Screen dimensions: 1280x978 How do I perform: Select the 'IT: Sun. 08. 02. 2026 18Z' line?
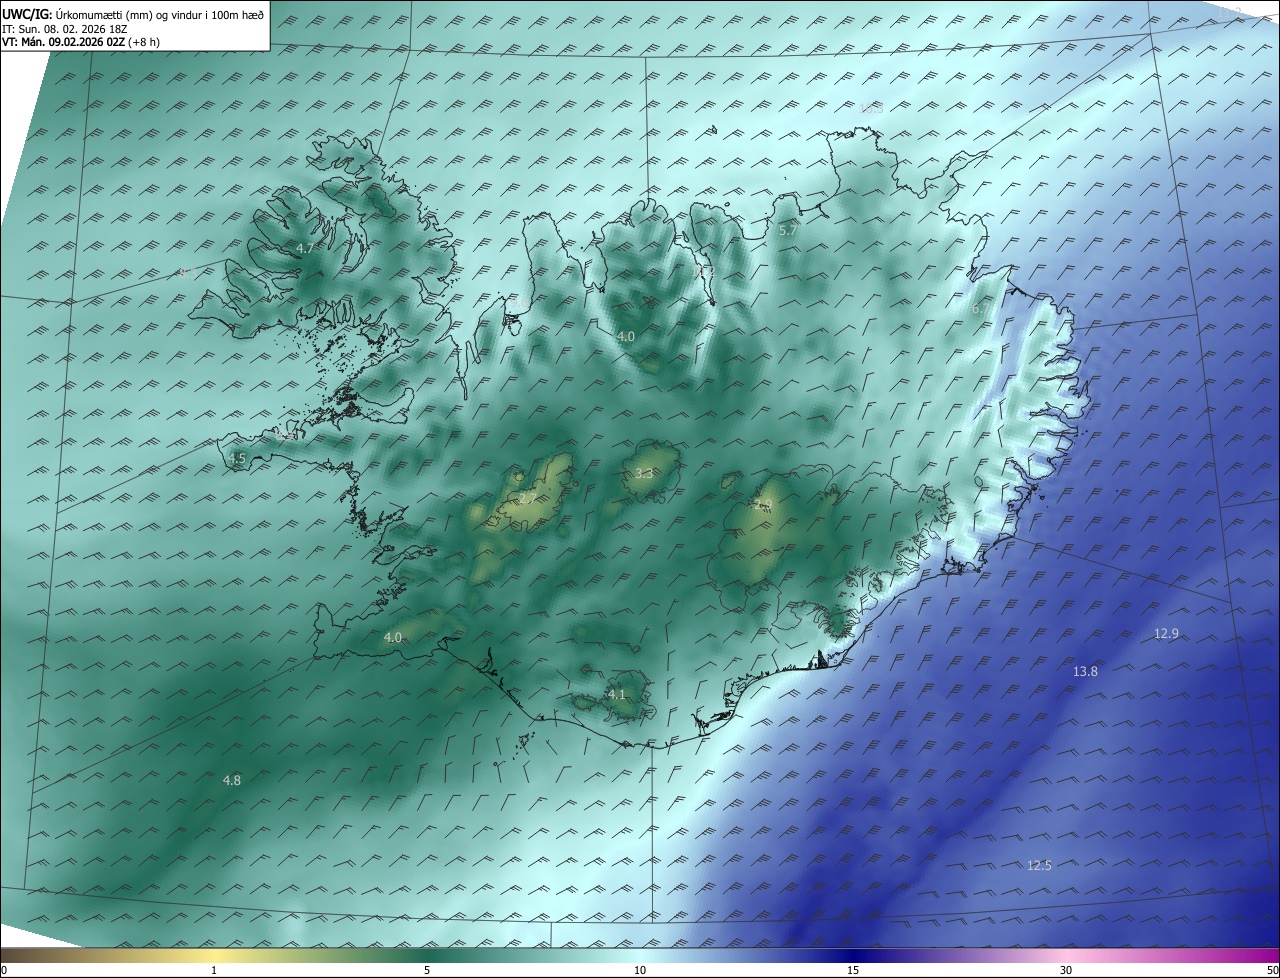pos(67,28)
